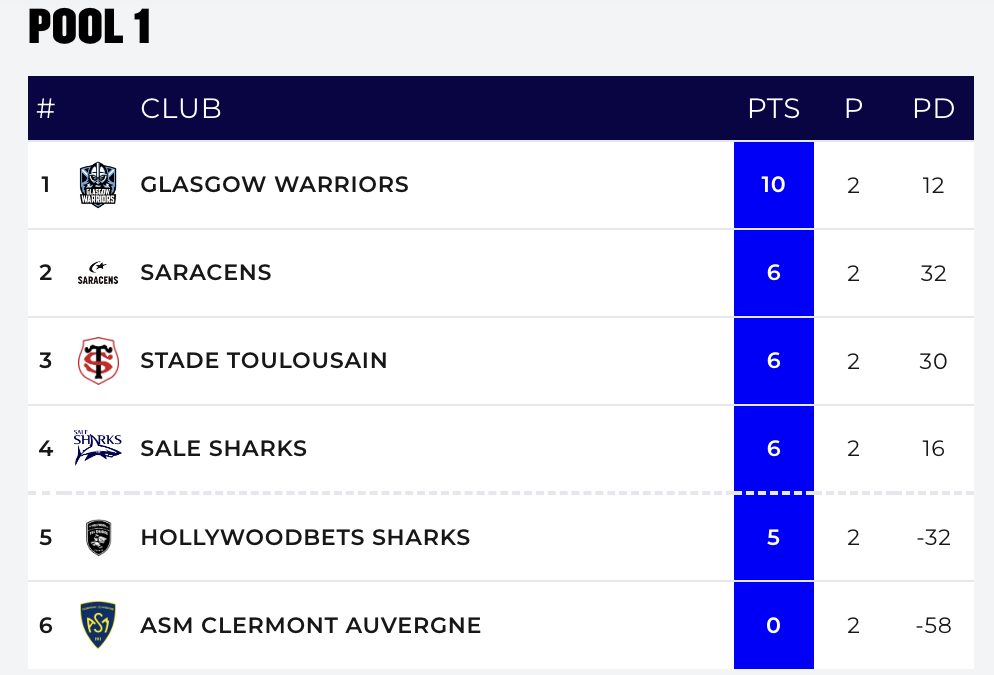Screen dimensions: 994x675
Task: Click the ASM Clermont Auvergne crest
Action: click(98, 625)
